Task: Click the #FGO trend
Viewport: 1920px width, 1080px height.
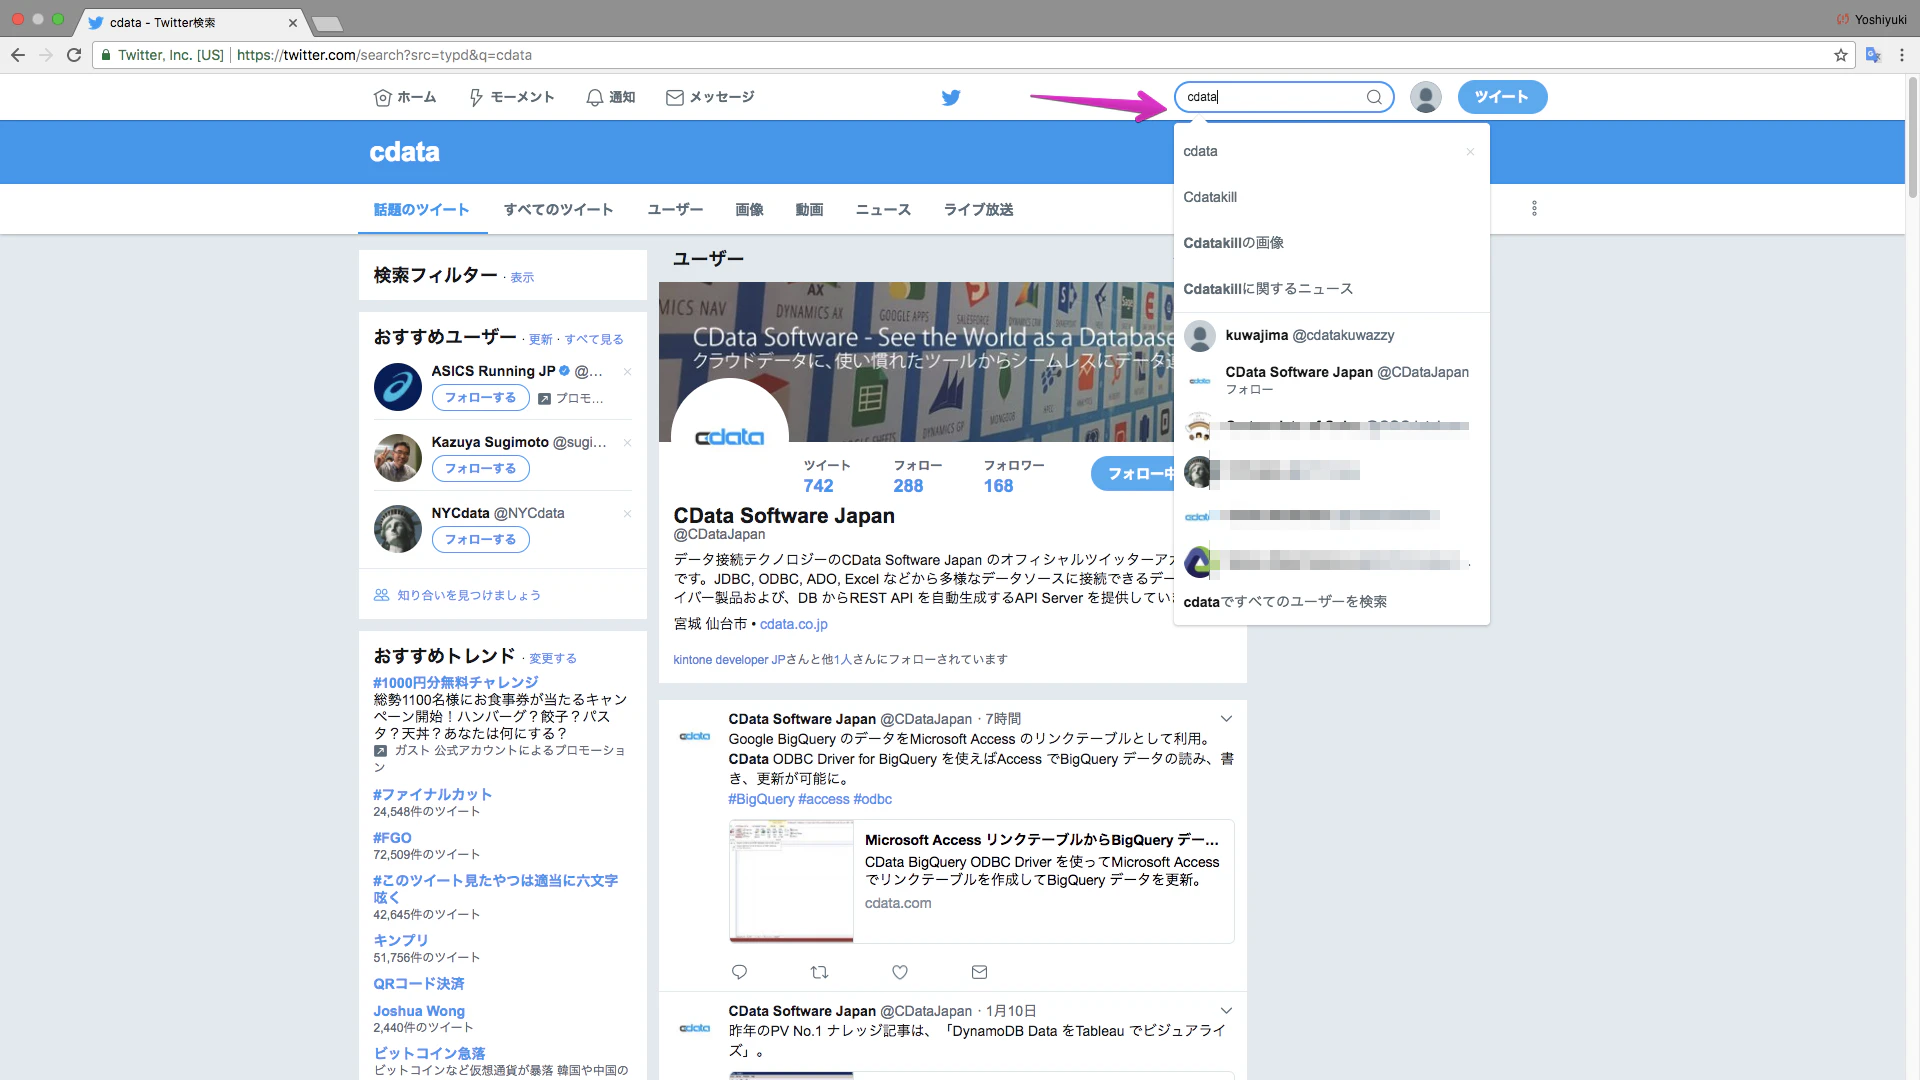Action: [x=392, y=838]
